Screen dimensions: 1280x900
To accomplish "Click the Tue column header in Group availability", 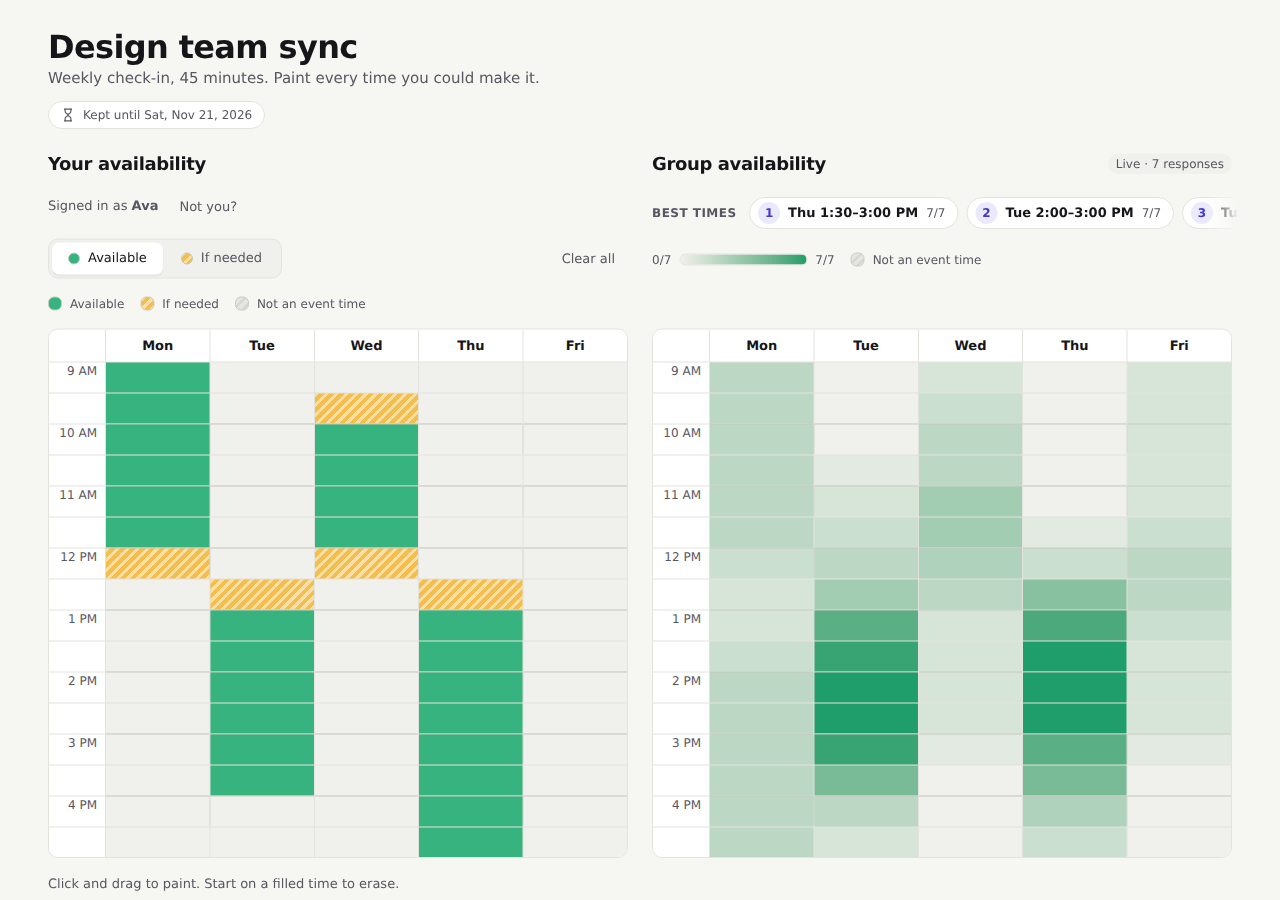I will (866, 346).
